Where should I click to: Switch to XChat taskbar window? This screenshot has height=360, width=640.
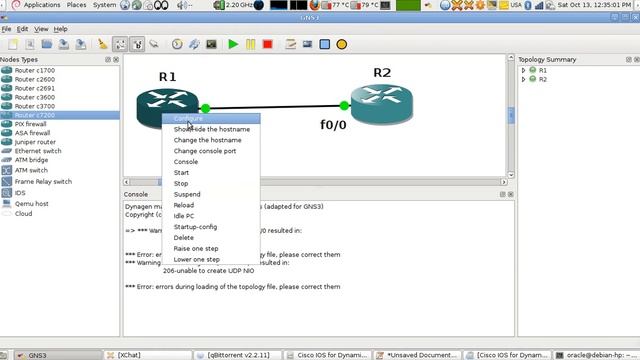[x=147, y=355]
